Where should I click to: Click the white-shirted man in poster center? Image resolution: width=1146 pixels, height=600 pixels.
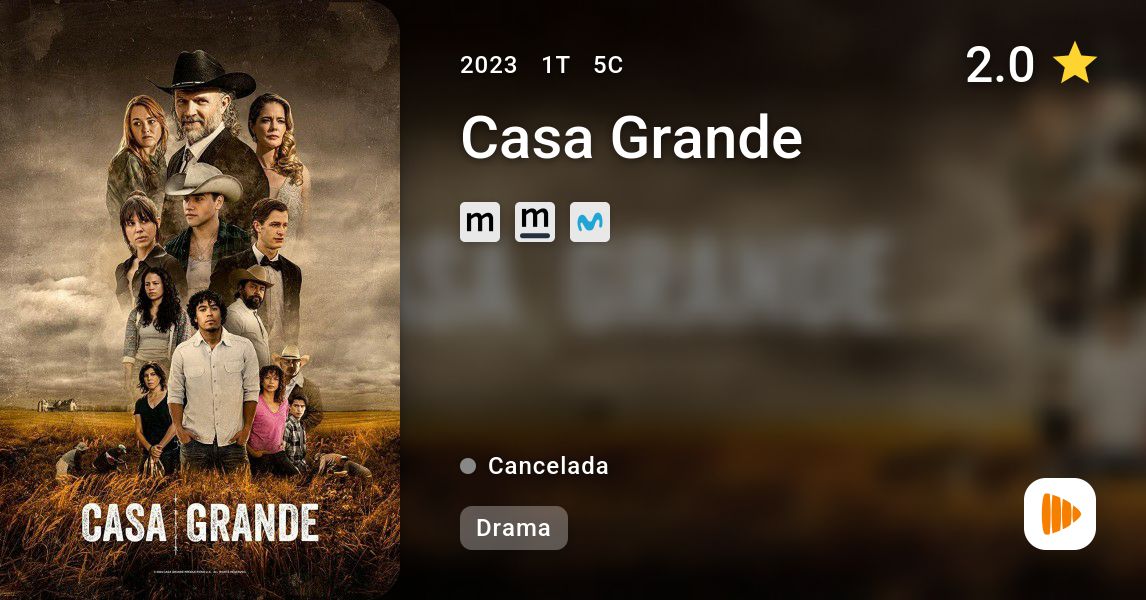(213, 381)
